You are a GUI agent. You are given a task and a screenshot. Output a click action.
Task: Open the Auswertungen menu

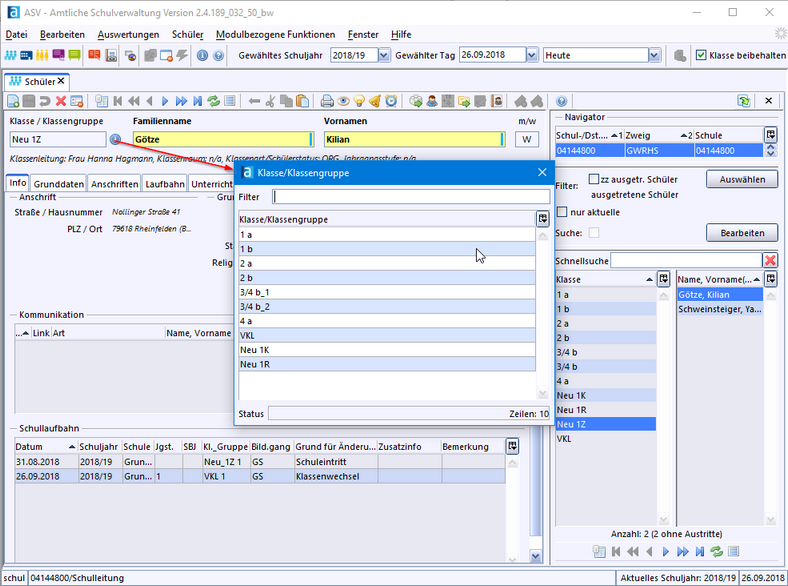pyautogui.click(x=128, y=34)
